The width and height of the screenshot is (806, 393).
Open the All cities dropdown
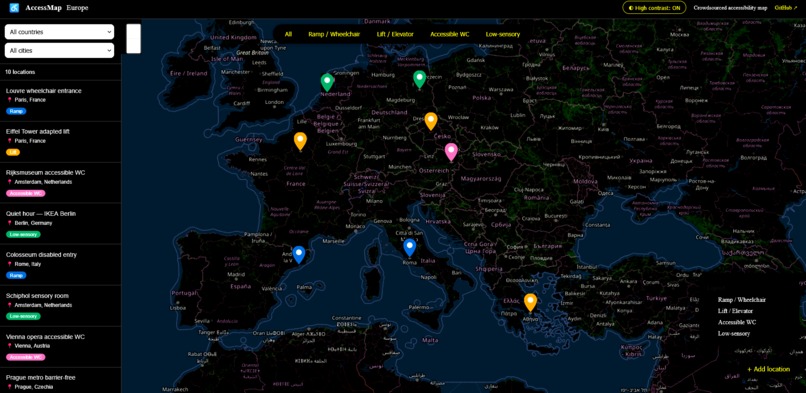tap(60, 50)
